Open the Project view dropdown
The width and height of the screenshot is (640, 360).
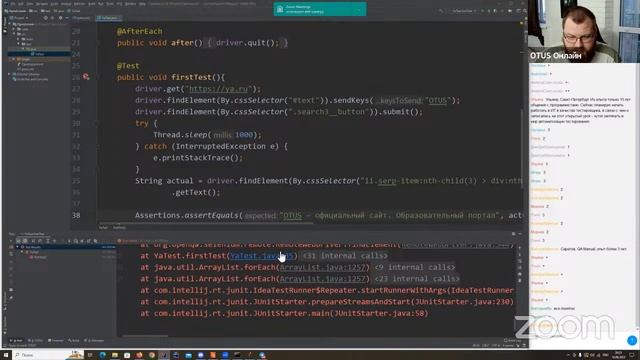20,18
